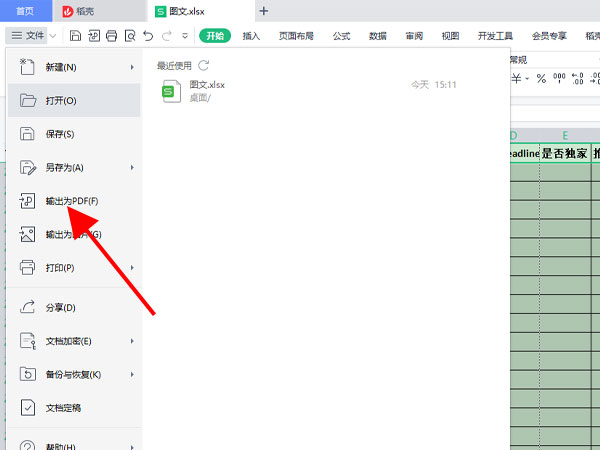
Task: Choose 输出为PDF(F) menu item
Action: (74, 201)
